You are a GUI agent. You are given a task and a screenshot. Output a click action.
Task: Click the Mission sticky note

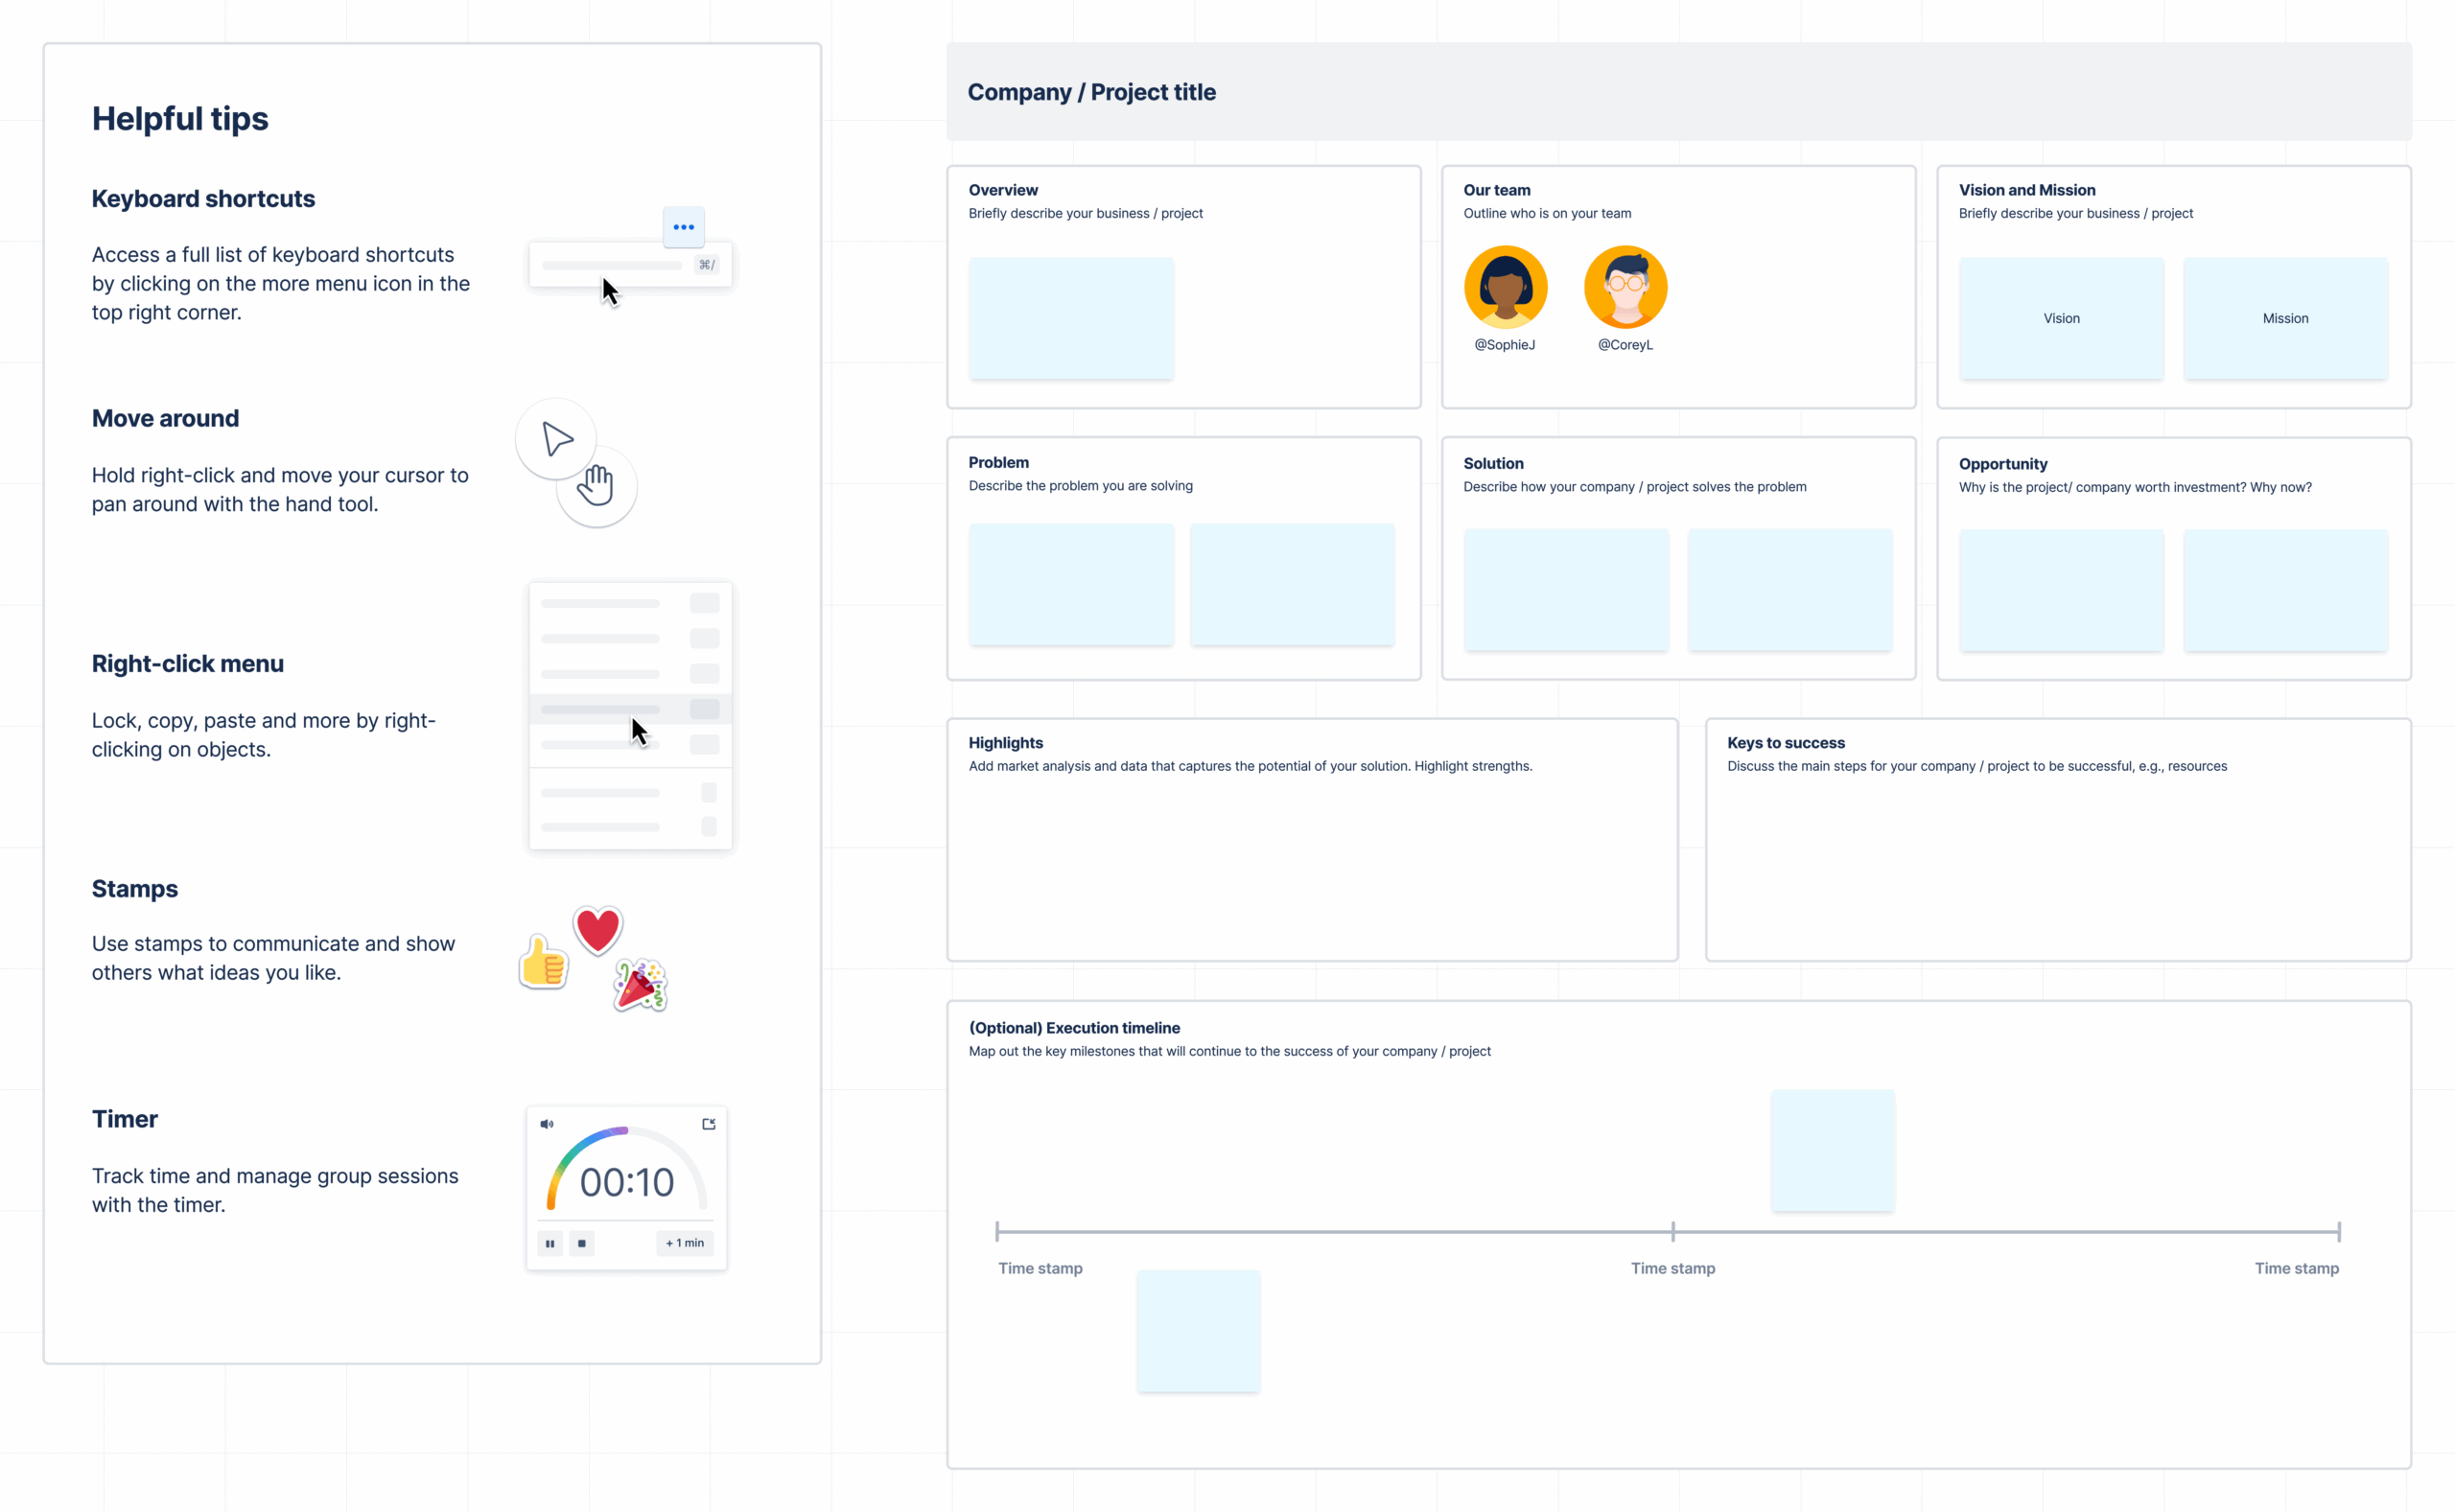2285,318
